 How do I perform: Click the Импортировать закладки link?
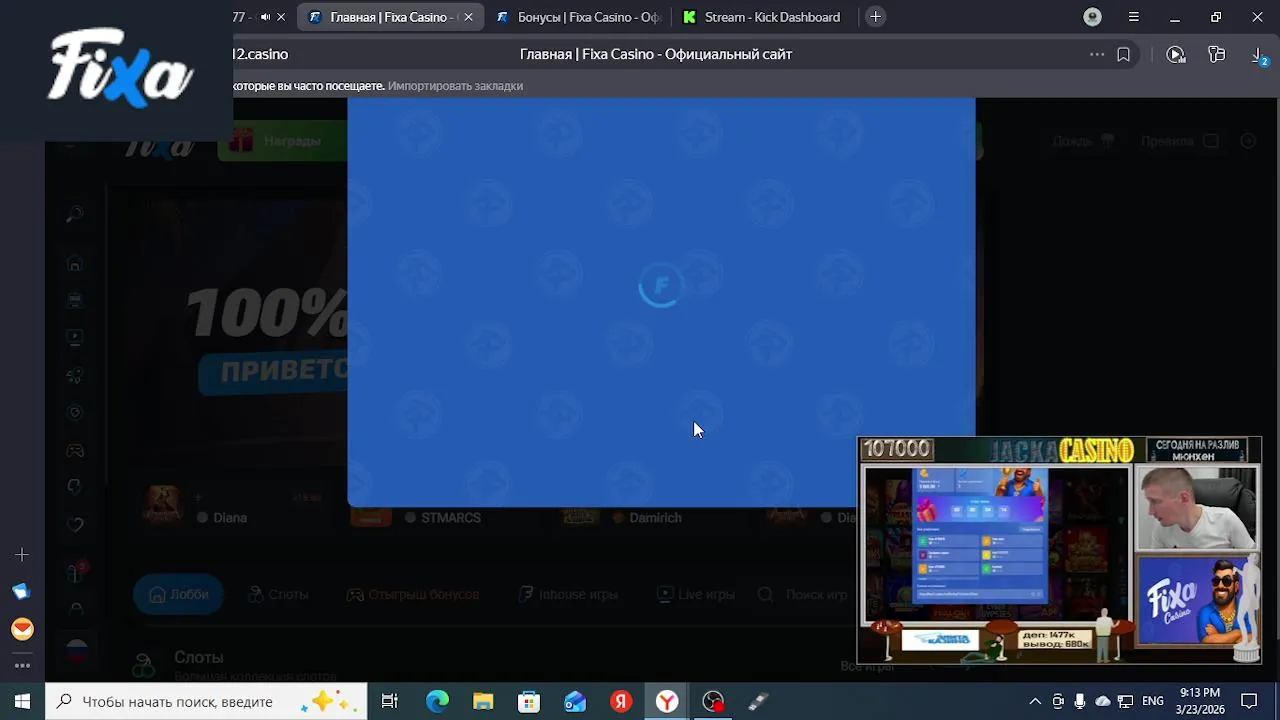click(x=455, y=86)
